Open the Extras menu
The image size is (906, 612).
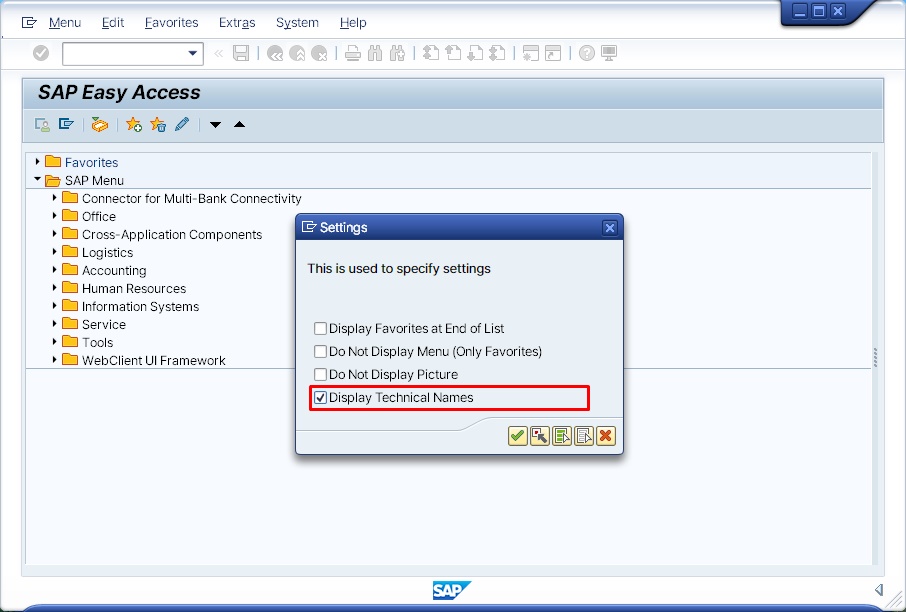point(237,23)
